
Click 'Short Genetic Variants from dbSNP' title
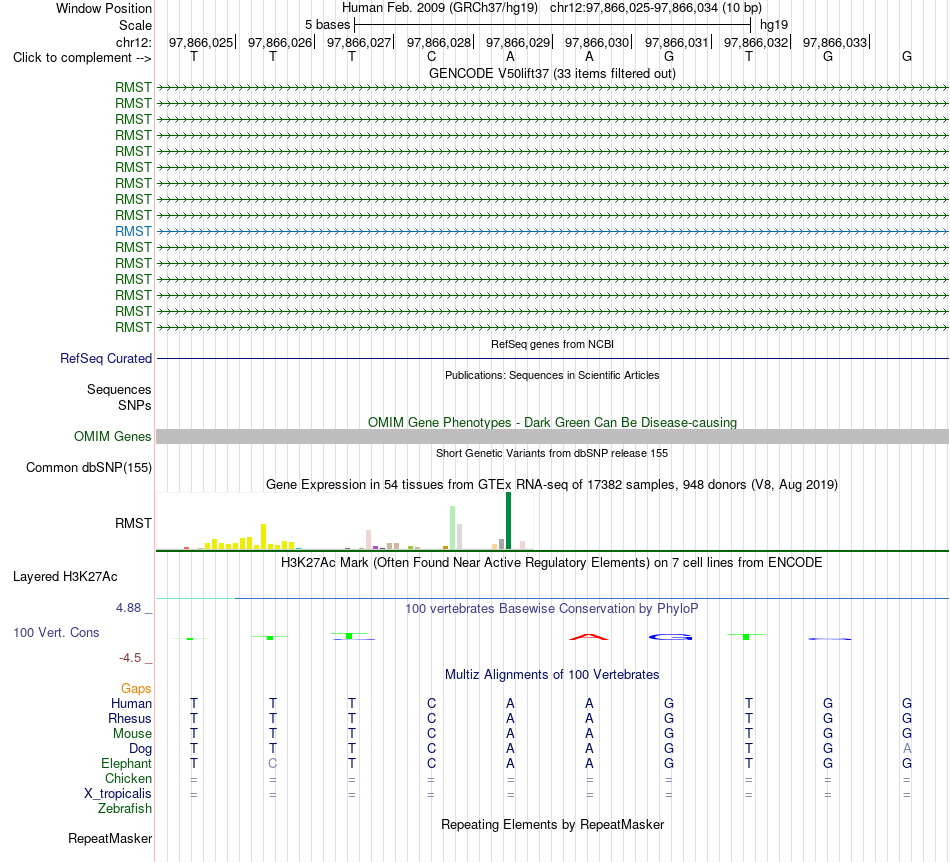click(x=552, y=453)
